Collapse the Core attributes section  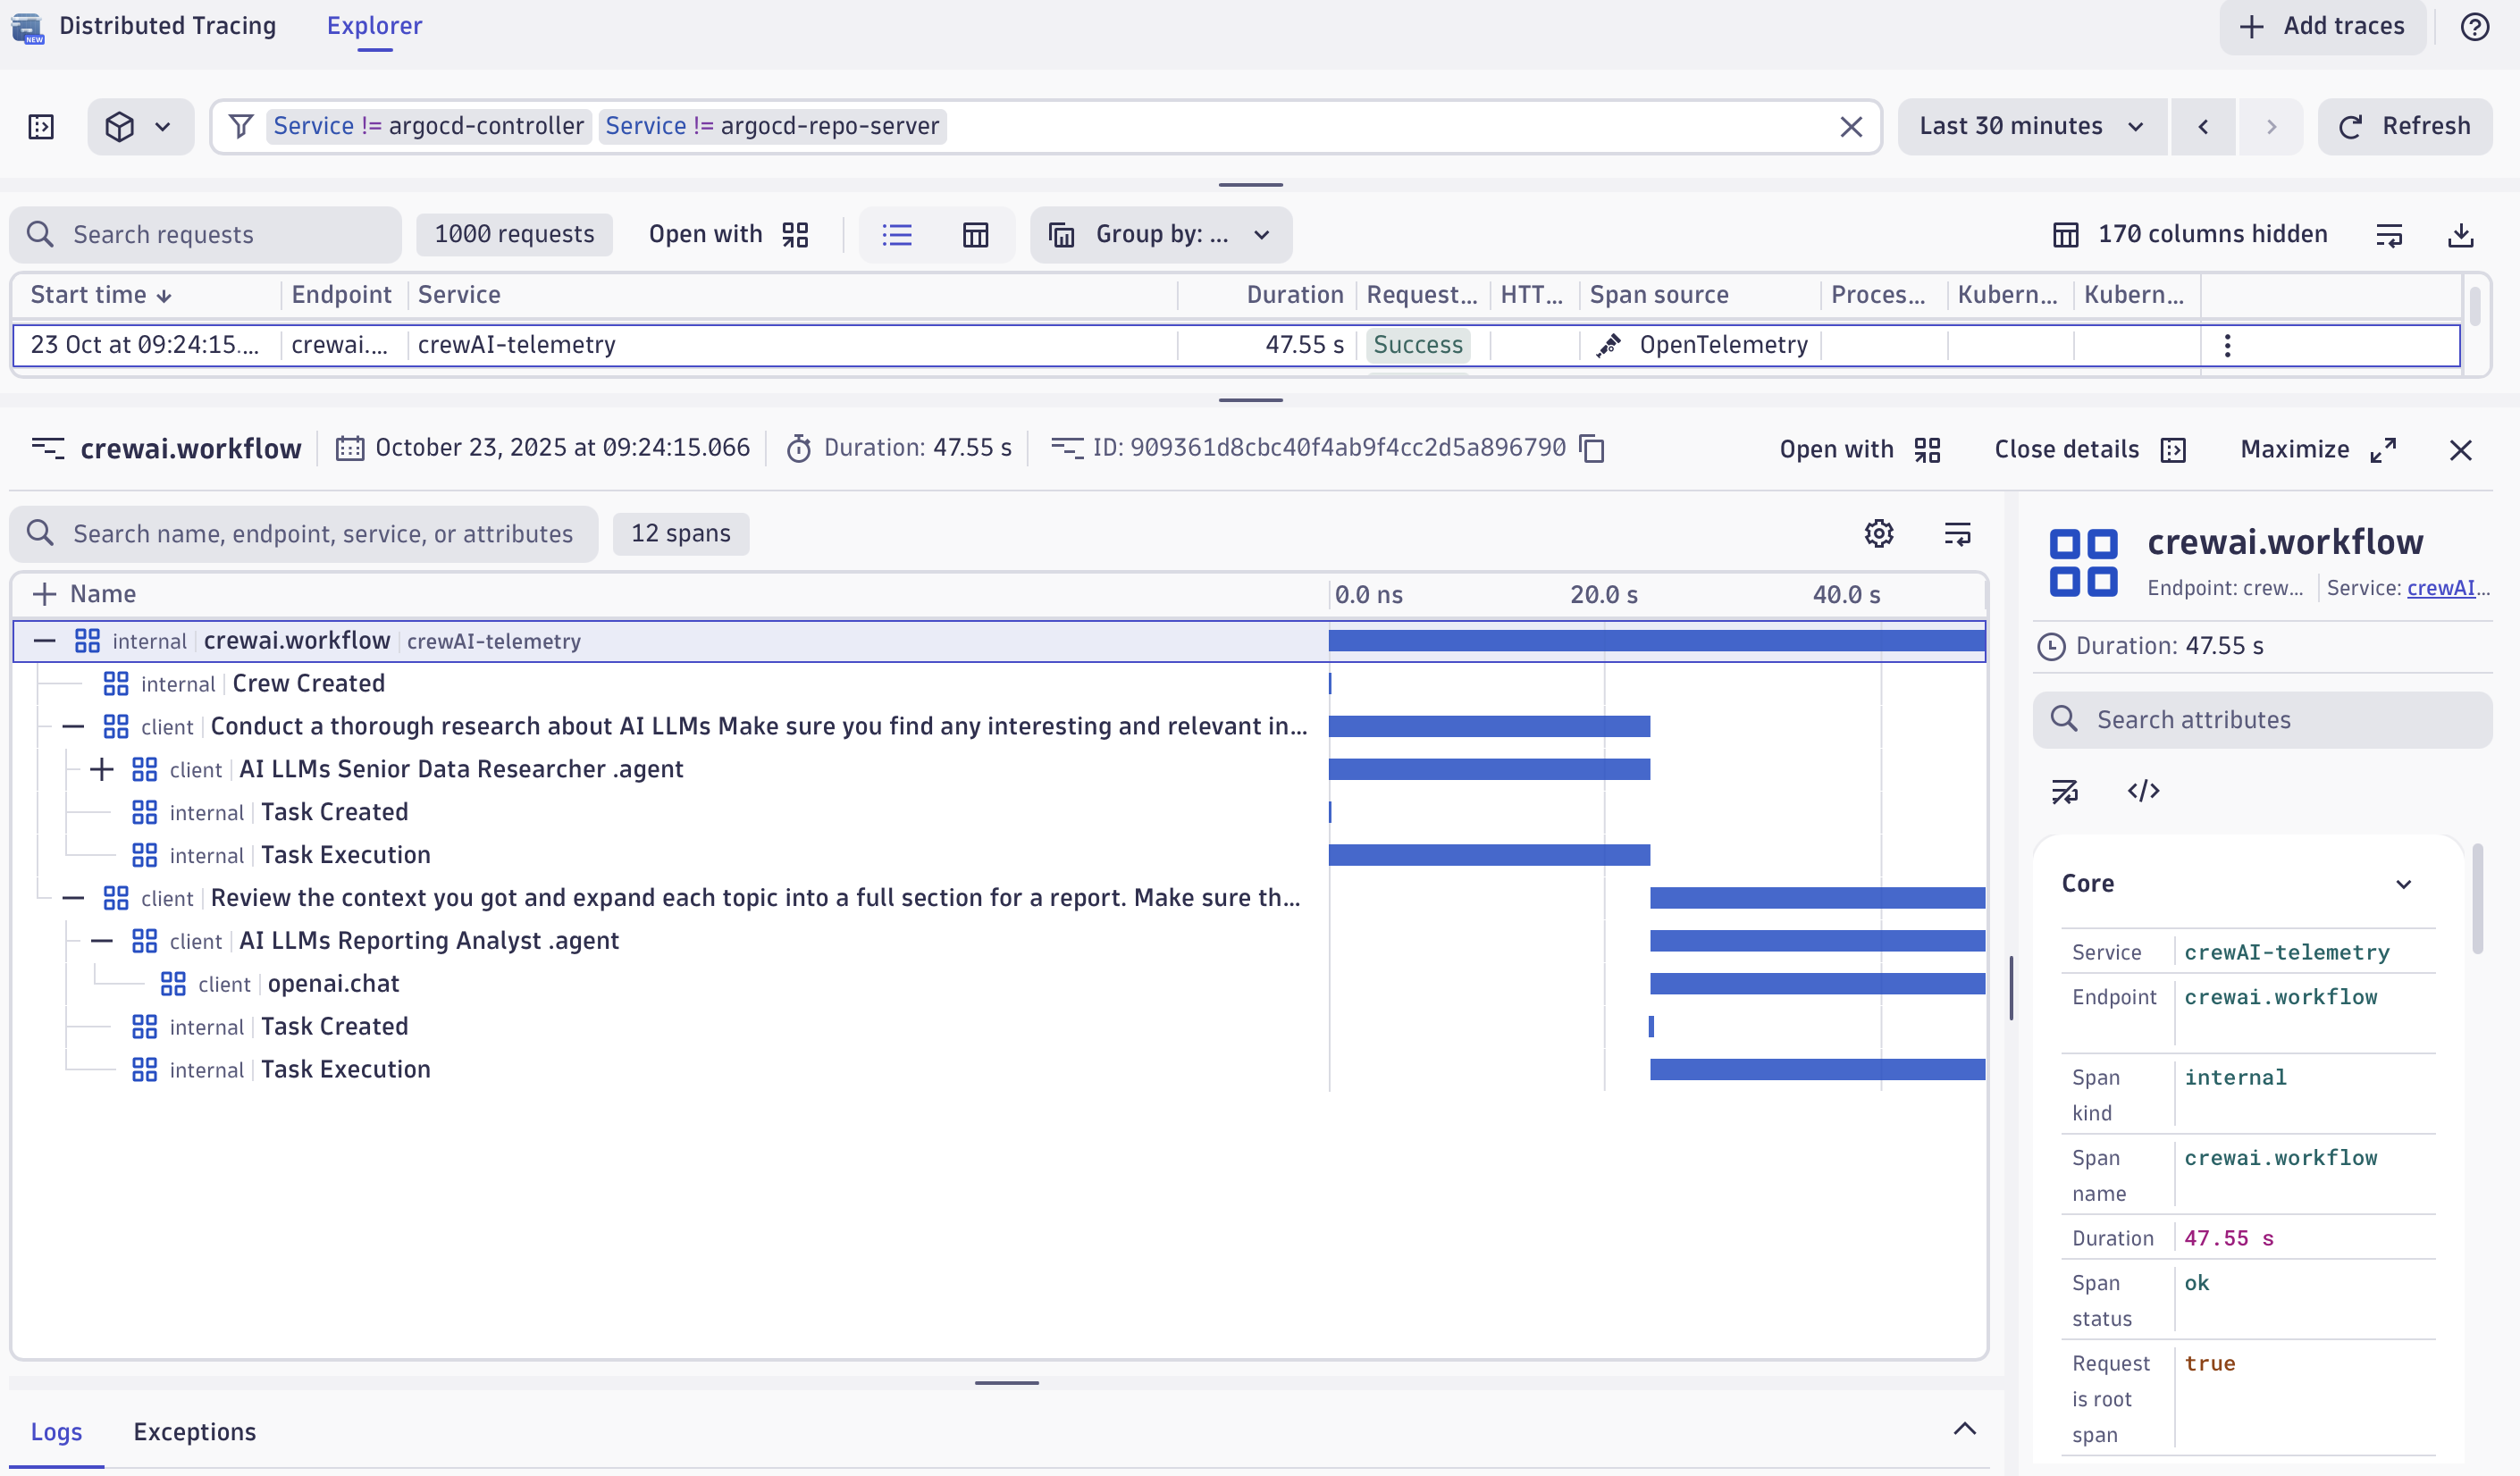2403,885
